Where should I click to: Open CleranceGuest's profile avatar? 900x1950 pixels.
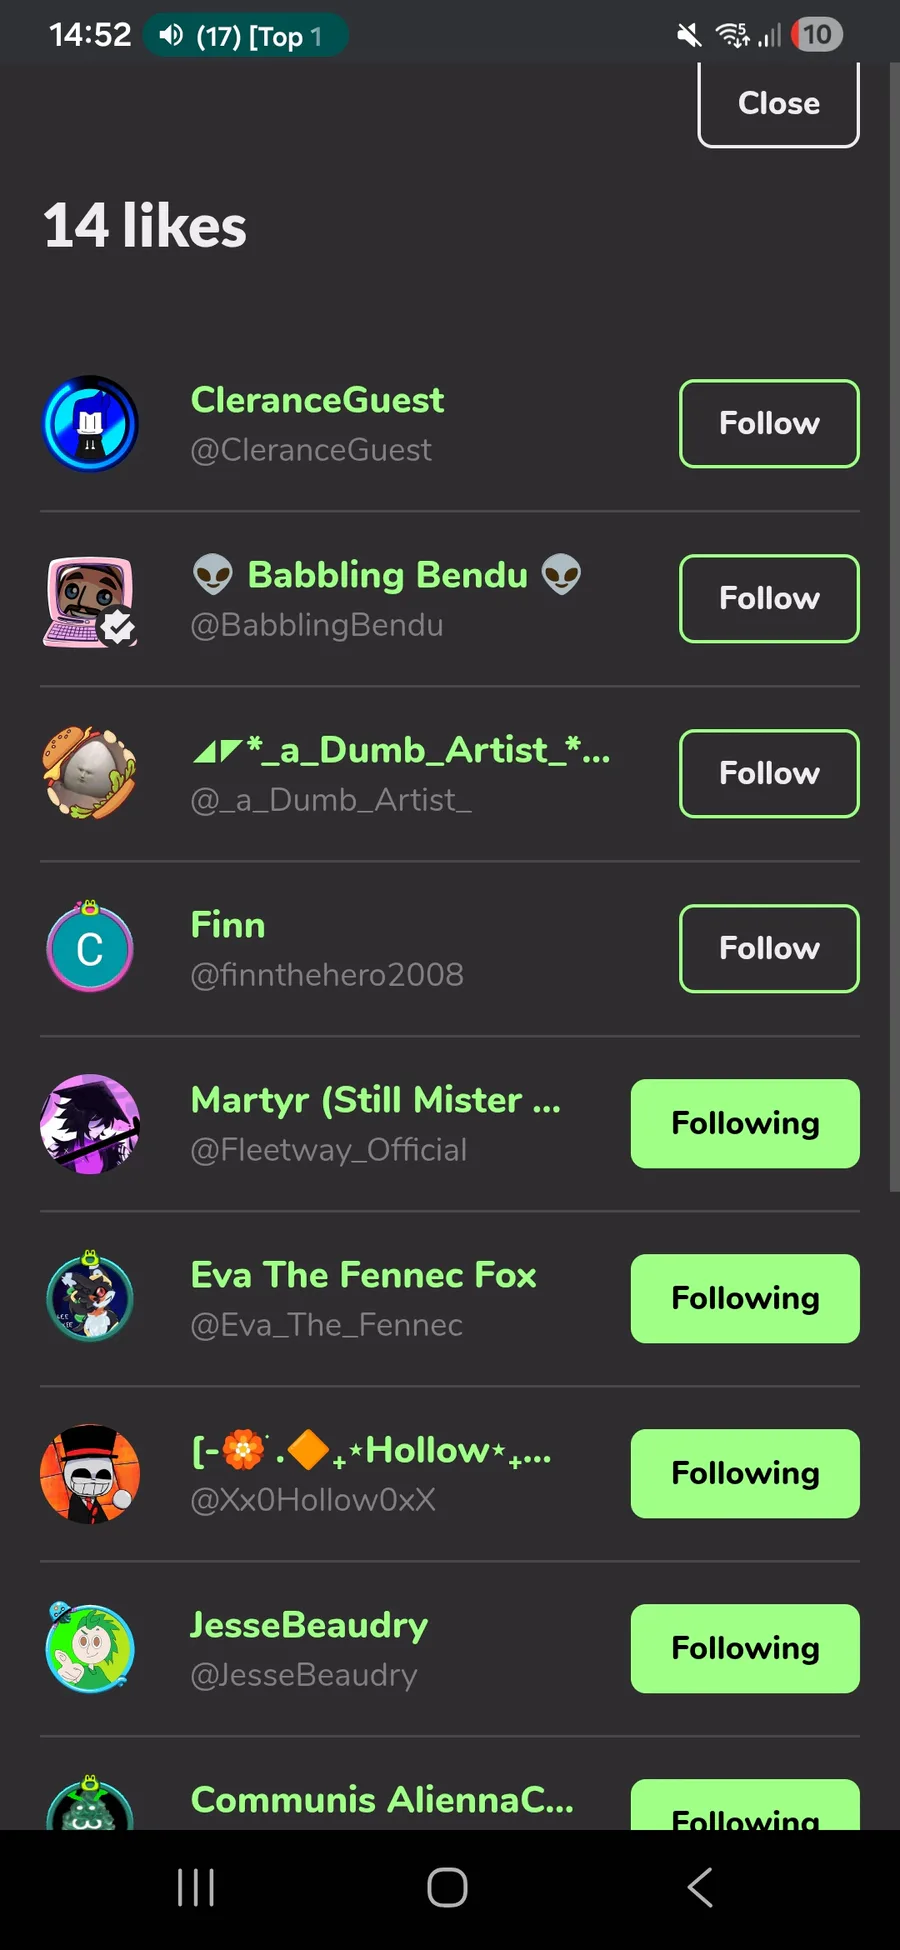[90, 424]
